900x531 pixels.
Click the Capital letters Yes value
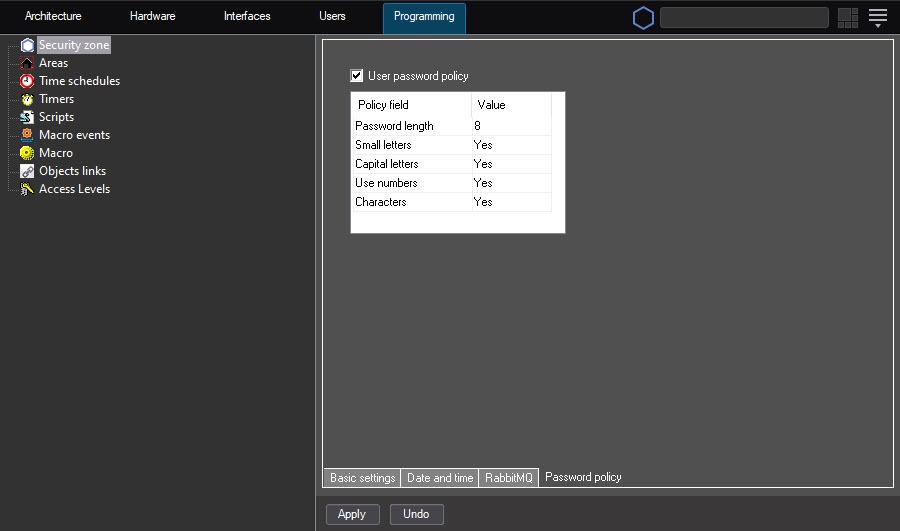(x=511, y=164)
